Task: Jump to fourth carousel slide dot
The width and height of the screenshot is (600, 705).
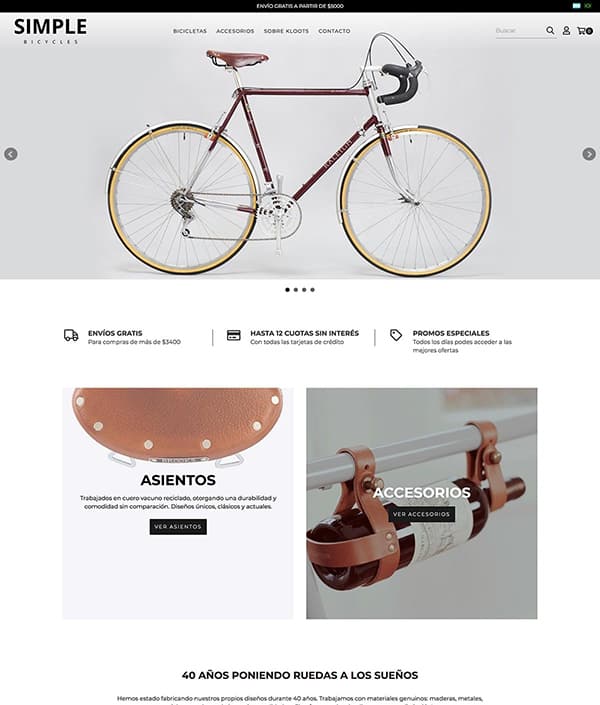Action: tap(313, 290)
